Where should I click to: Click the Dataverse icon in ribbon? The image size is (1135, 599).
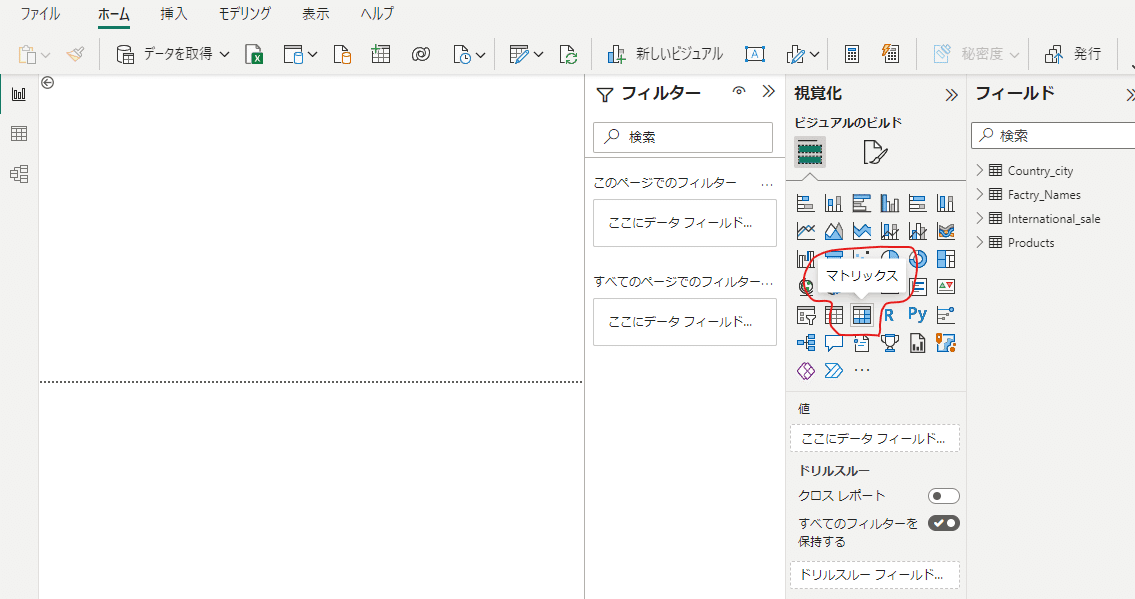pos(421,54)
